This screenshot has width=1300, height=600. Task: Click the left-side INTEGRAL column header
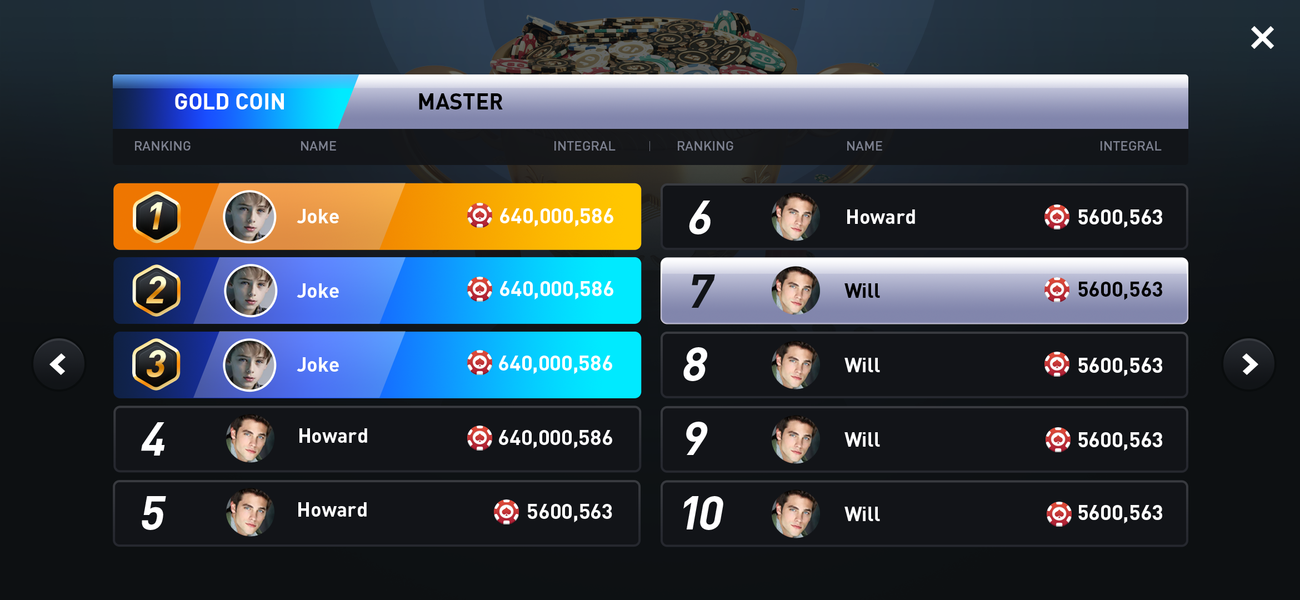coord(584,146)
